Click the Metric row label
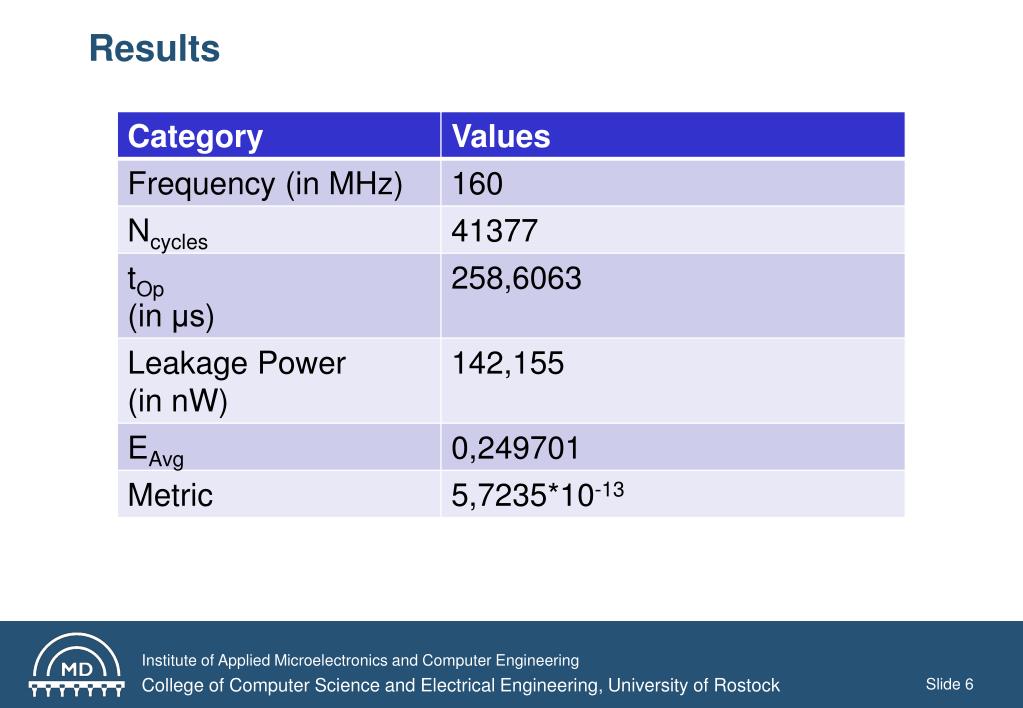This screenshot has height=708, width=1023. [x=170, y=495]
